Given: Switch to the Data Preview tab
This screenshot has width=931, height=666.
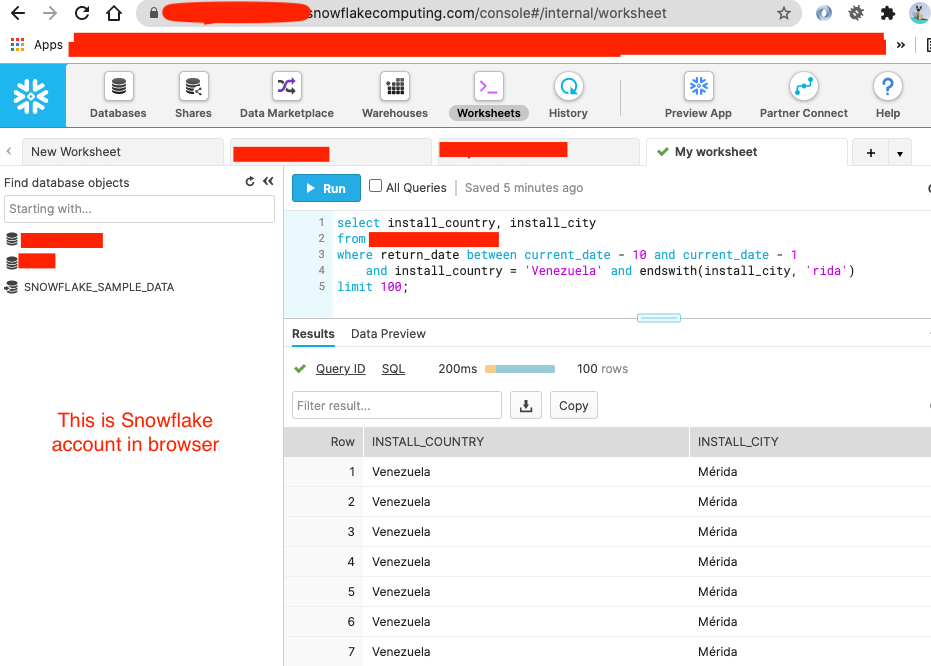Looking at the screenshot, I should point(388,333).
